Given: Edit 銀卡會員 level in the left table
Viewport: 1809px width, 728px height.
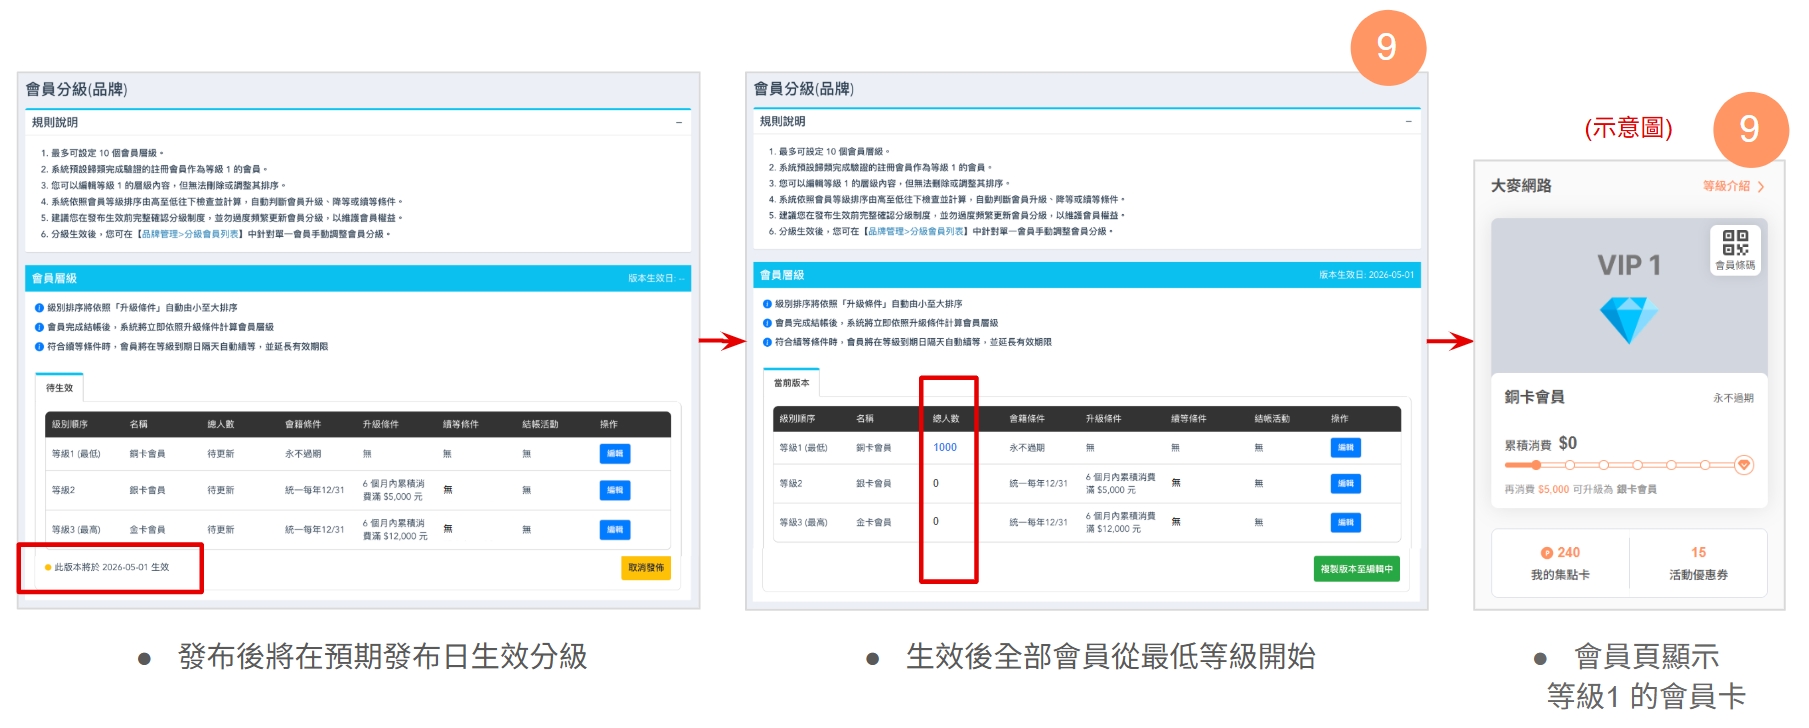Looking at the screenshot, I should point(615,490).
